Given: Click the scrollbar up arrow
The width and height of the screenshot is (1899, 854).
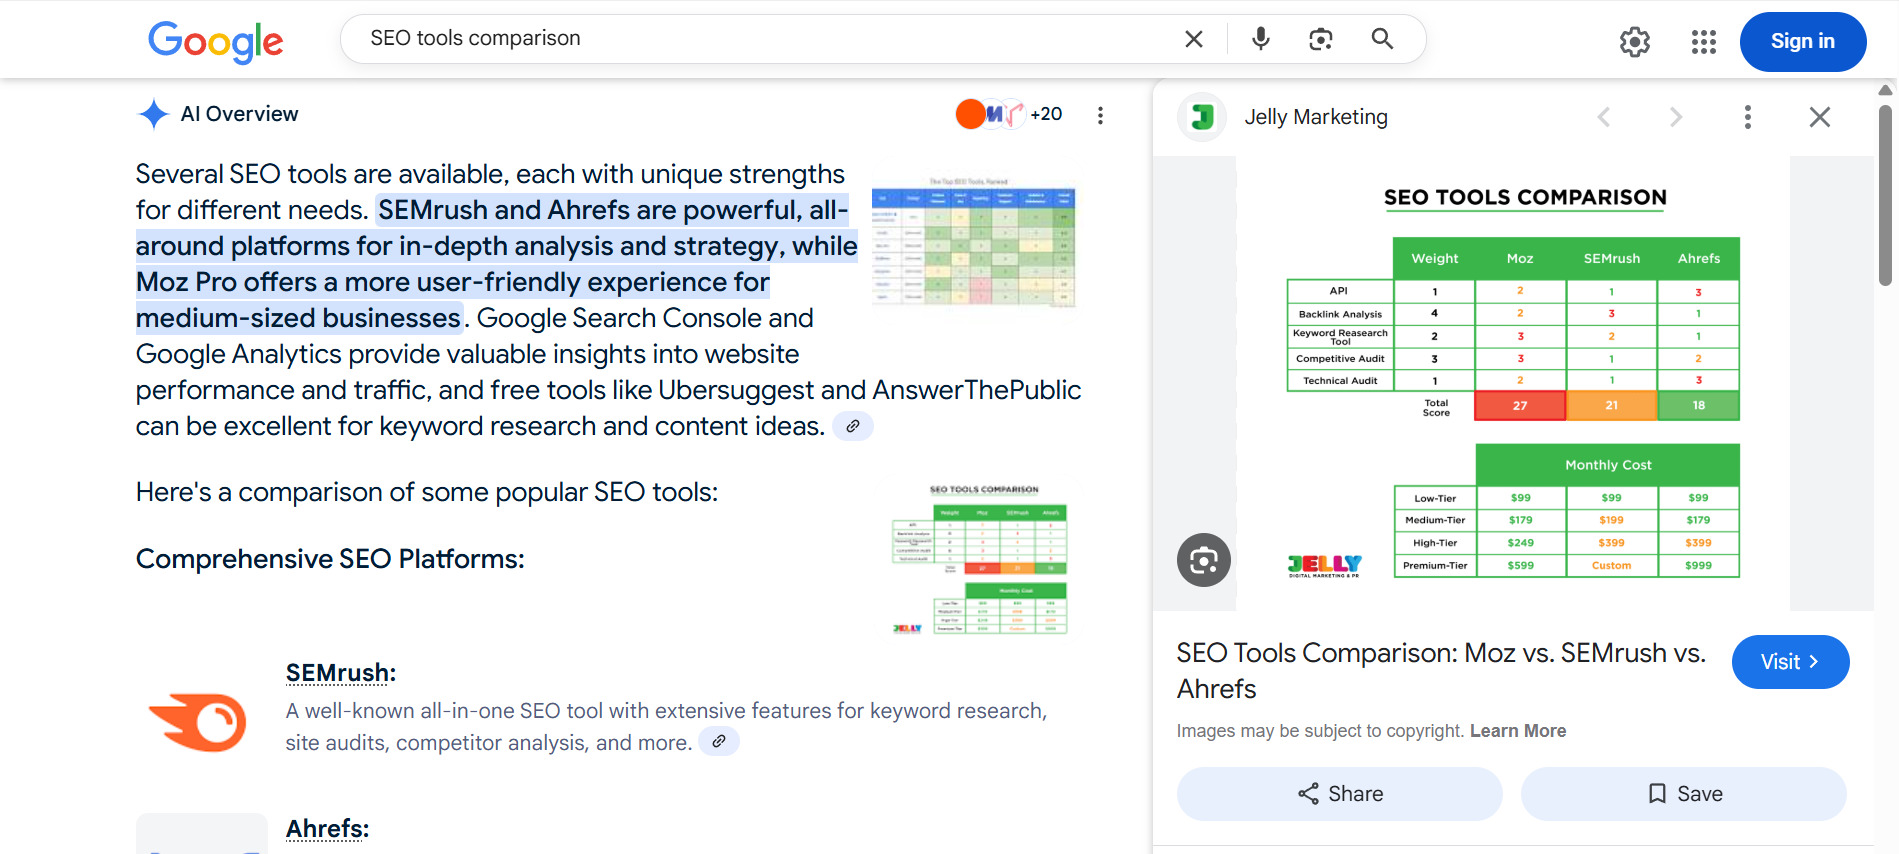Looking at the screenshot, I should click(x=1885, y=90).
